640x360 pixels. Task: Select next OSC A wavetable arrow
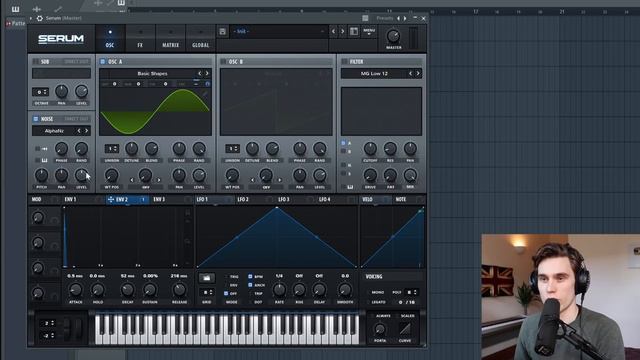click(x=207, y=73)
